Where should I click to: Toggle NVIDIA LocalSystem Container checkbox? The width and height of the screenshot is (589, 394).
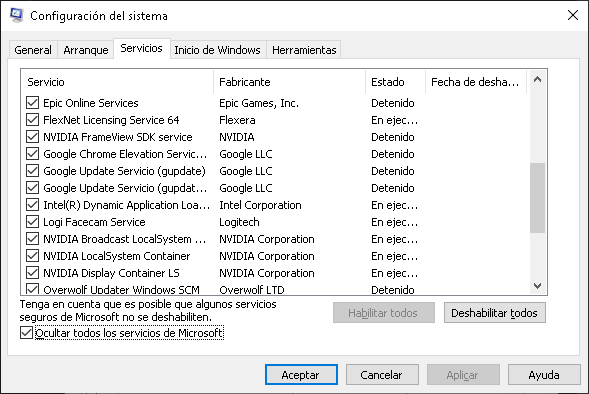click(x=33, y=256)
